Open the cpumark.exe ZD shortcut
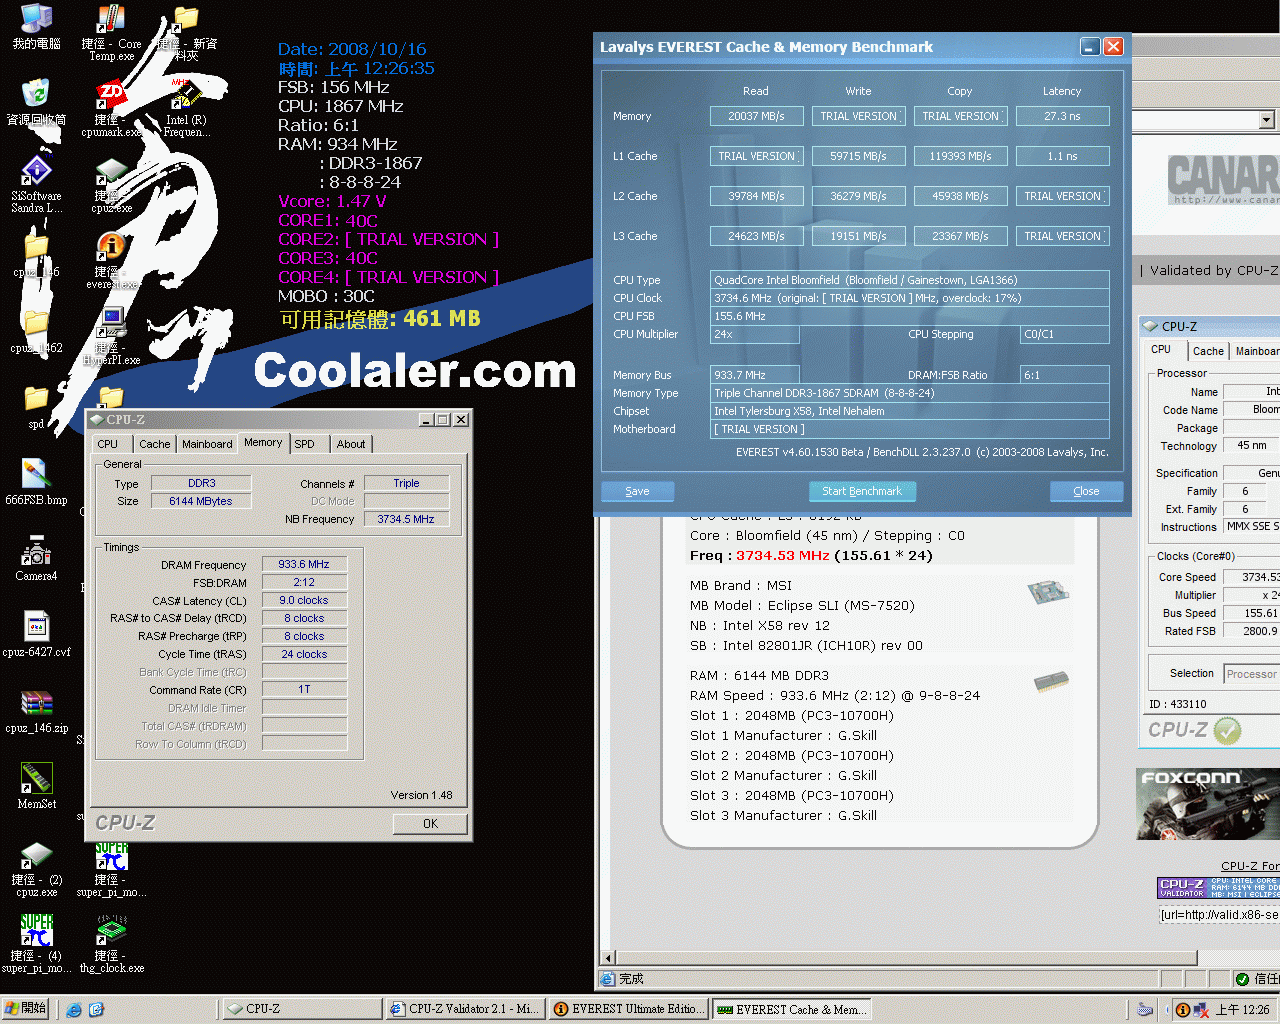The height and width of the screenshot is (1024, 1280). (x=111, y=108)
